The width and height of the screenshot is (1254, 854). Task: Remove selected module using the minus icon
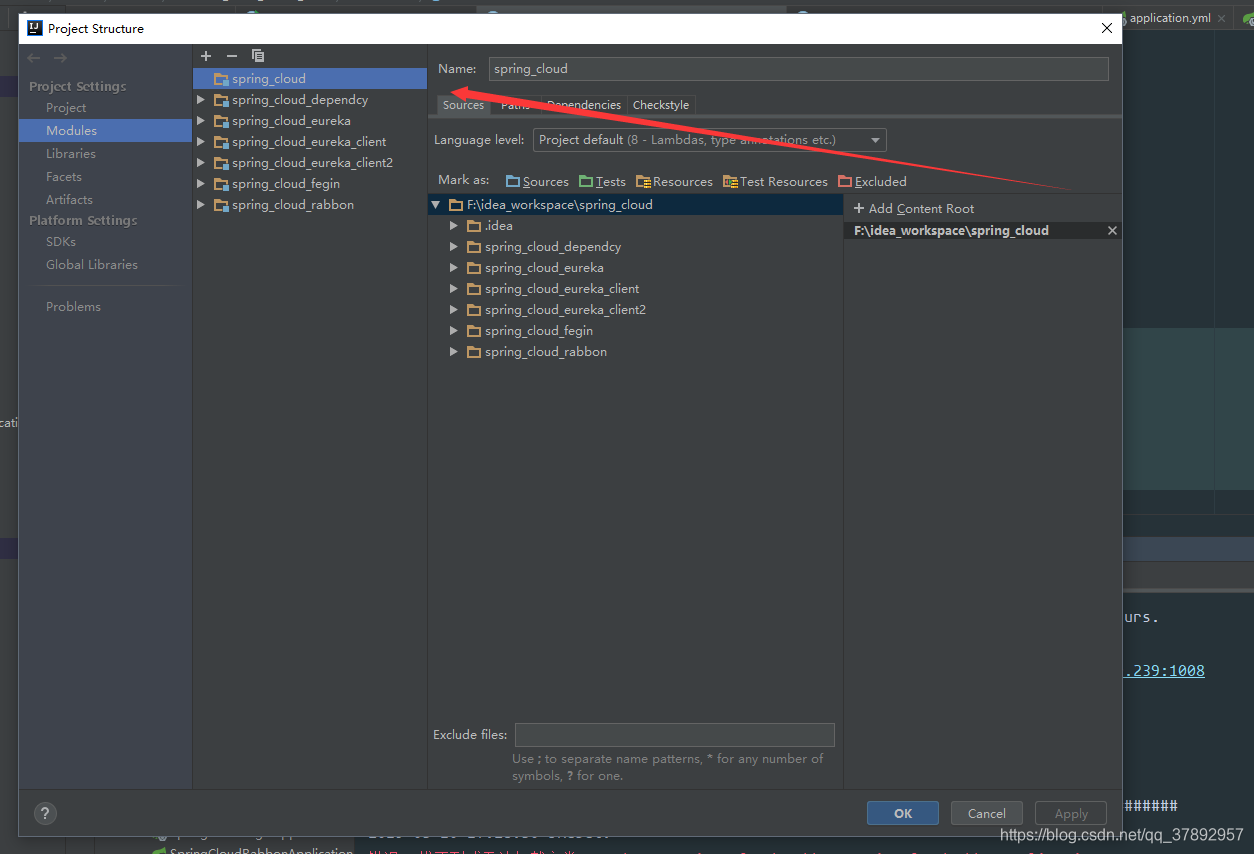coord(231,56)
